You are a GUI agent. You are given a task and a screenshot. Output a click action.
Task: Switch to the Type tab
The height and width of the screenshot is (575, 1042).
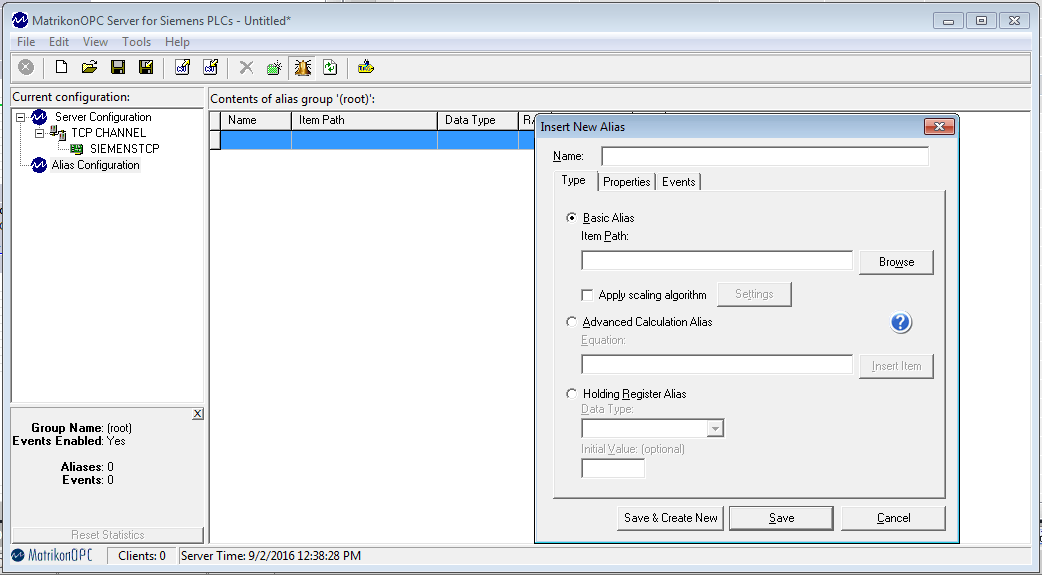(573, 180)
